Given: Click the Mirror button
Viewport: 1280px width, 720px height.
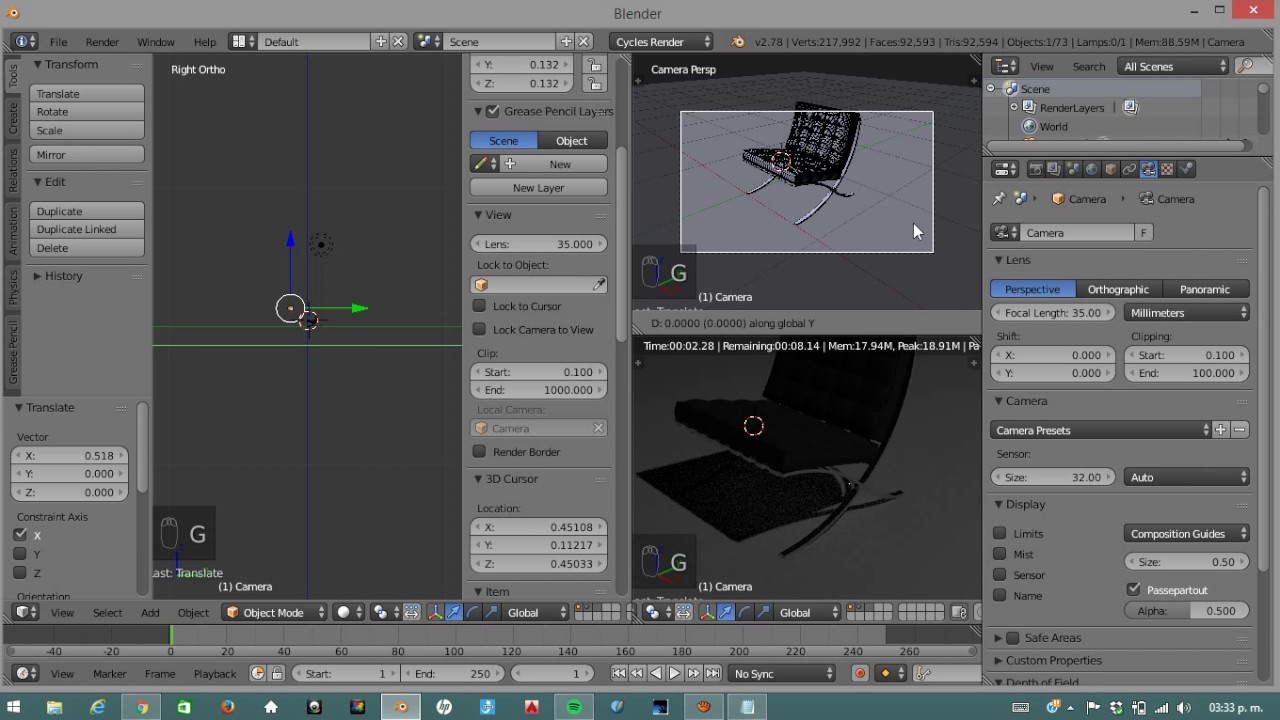Looking at the screenshot, I should click(87, 155).
